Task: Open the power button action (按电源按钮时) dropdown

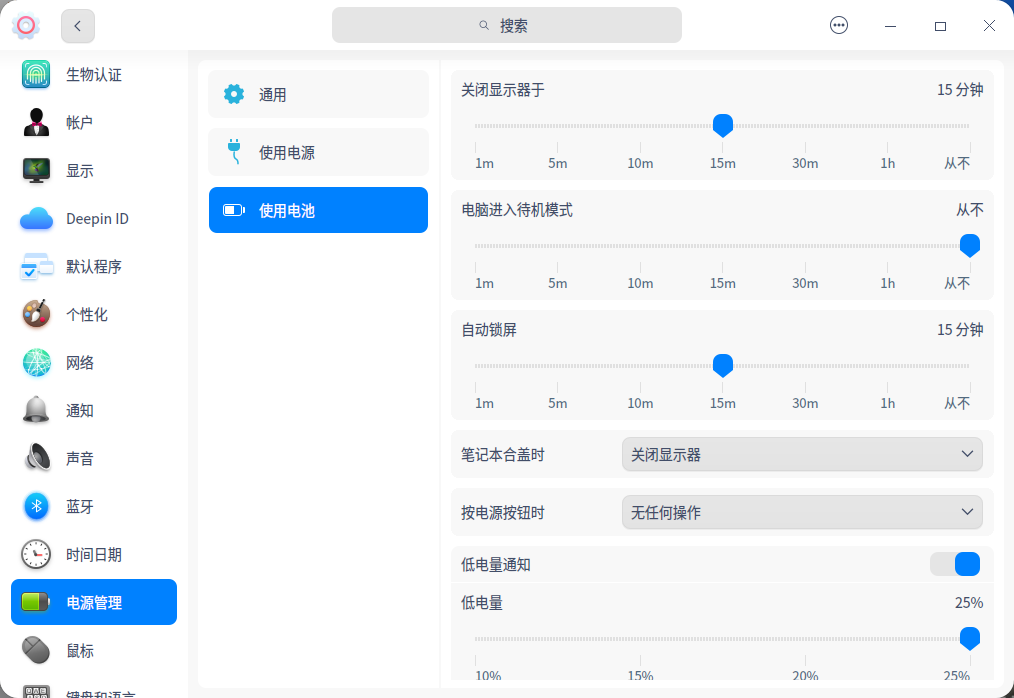Action: 801,513
